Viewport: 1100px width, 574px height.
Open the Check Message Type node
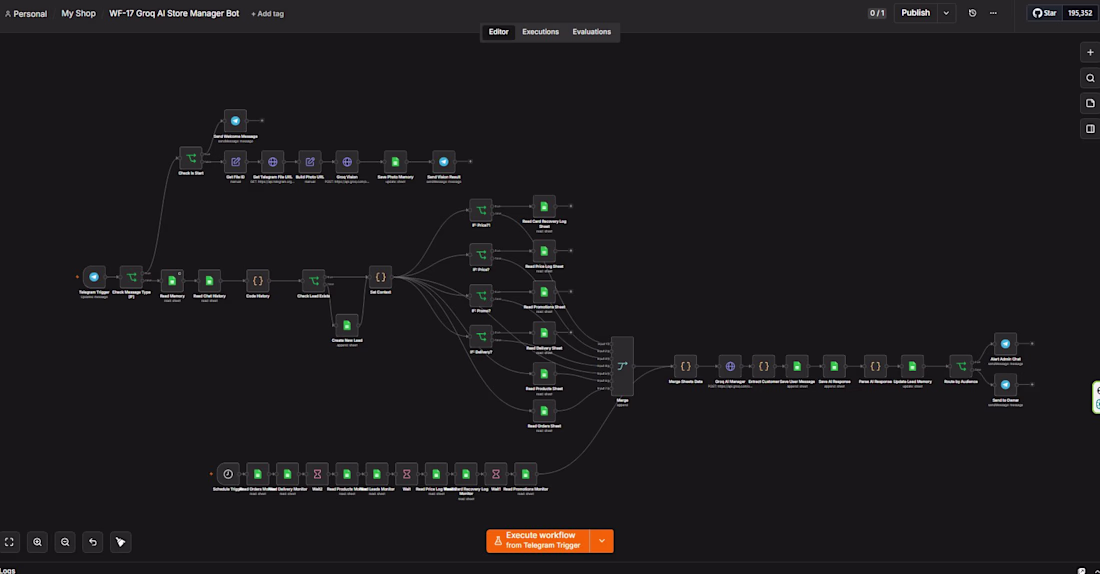131,277
